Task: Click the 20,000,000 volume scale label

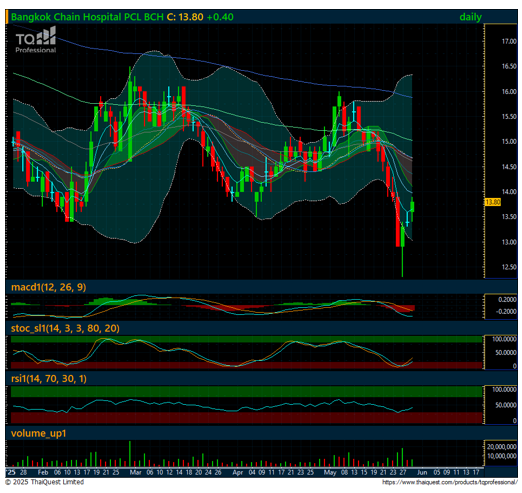Action: (502, 447)
